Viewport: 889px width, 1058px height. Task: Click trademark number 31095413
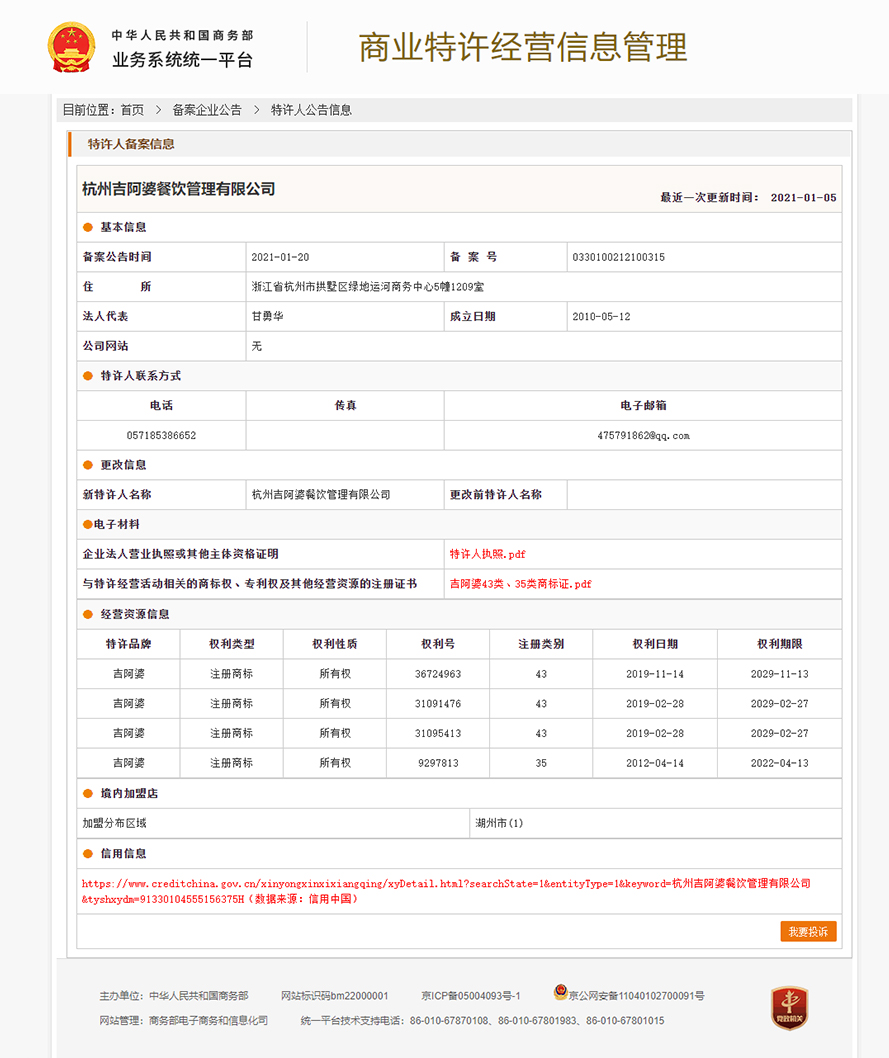438,733
